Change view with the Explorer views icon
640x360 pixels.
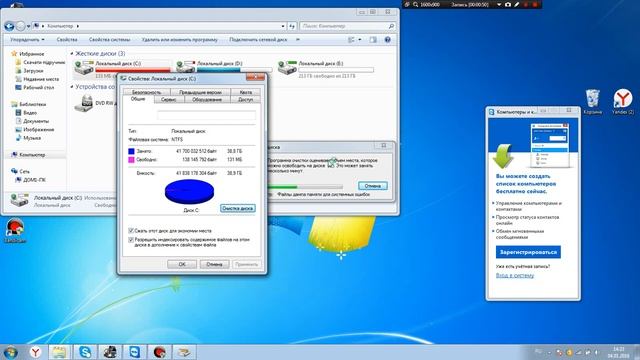(x=351, y=40)
